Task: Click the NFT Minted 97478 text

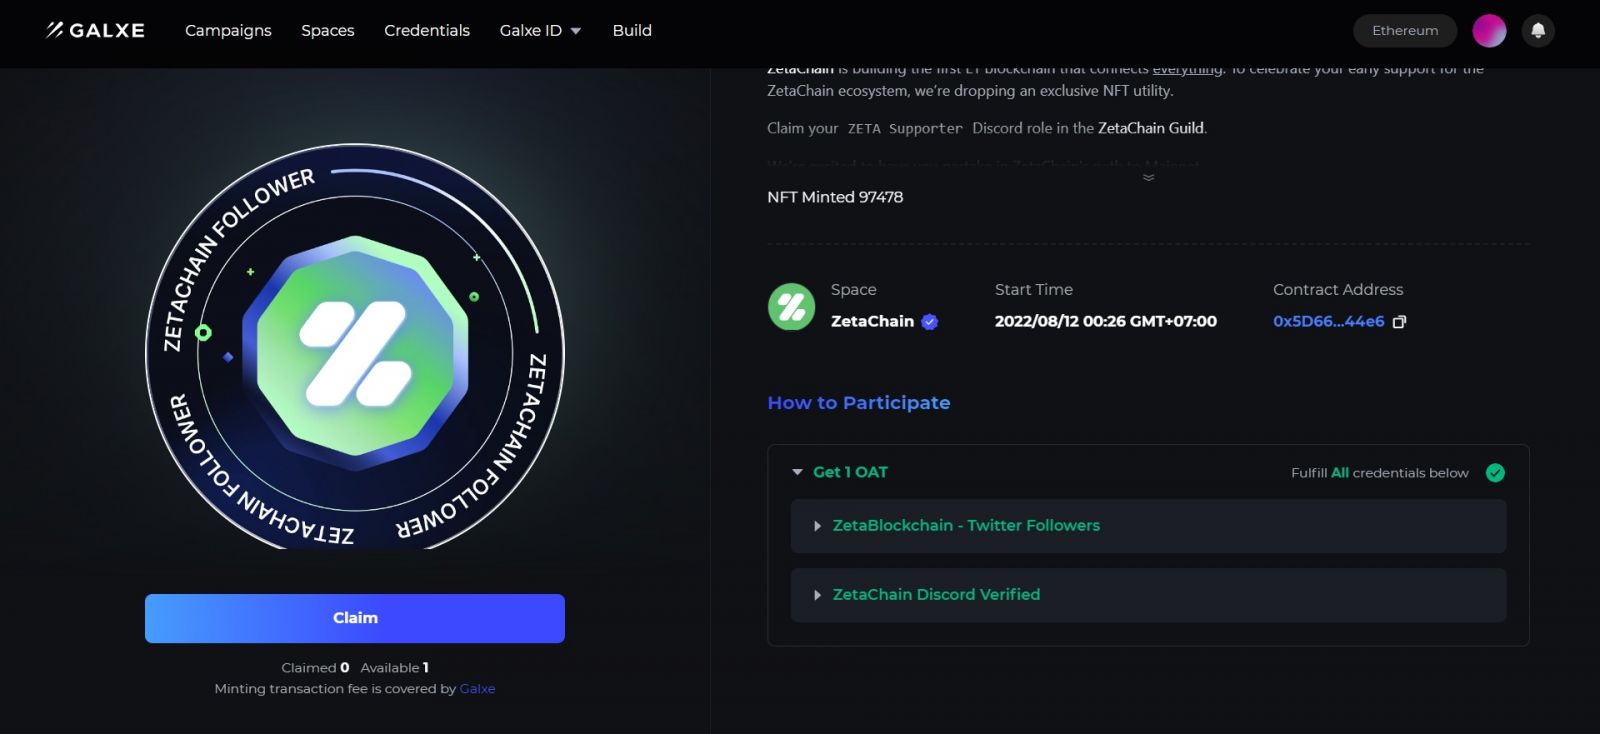Action: click(835, 198)
